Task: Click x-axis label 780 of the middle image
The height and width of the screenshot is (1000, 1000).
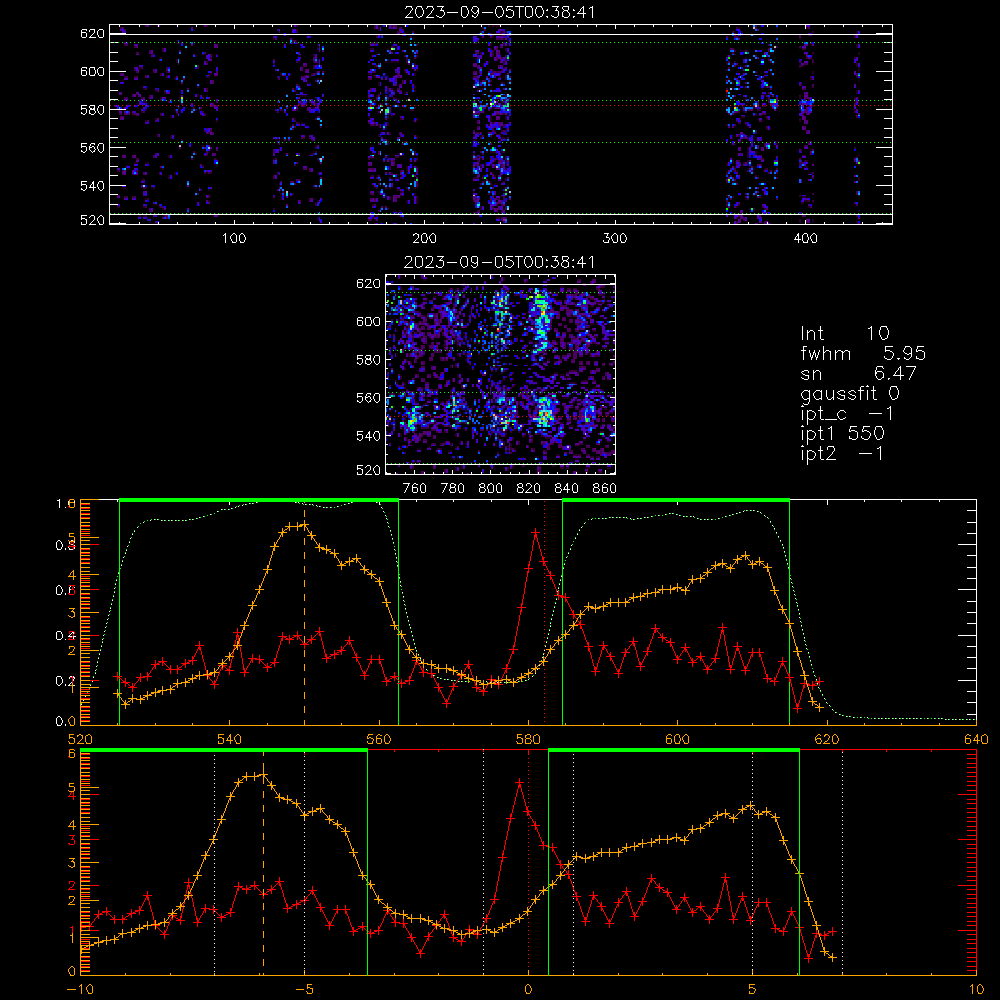Action: [453, 489]
